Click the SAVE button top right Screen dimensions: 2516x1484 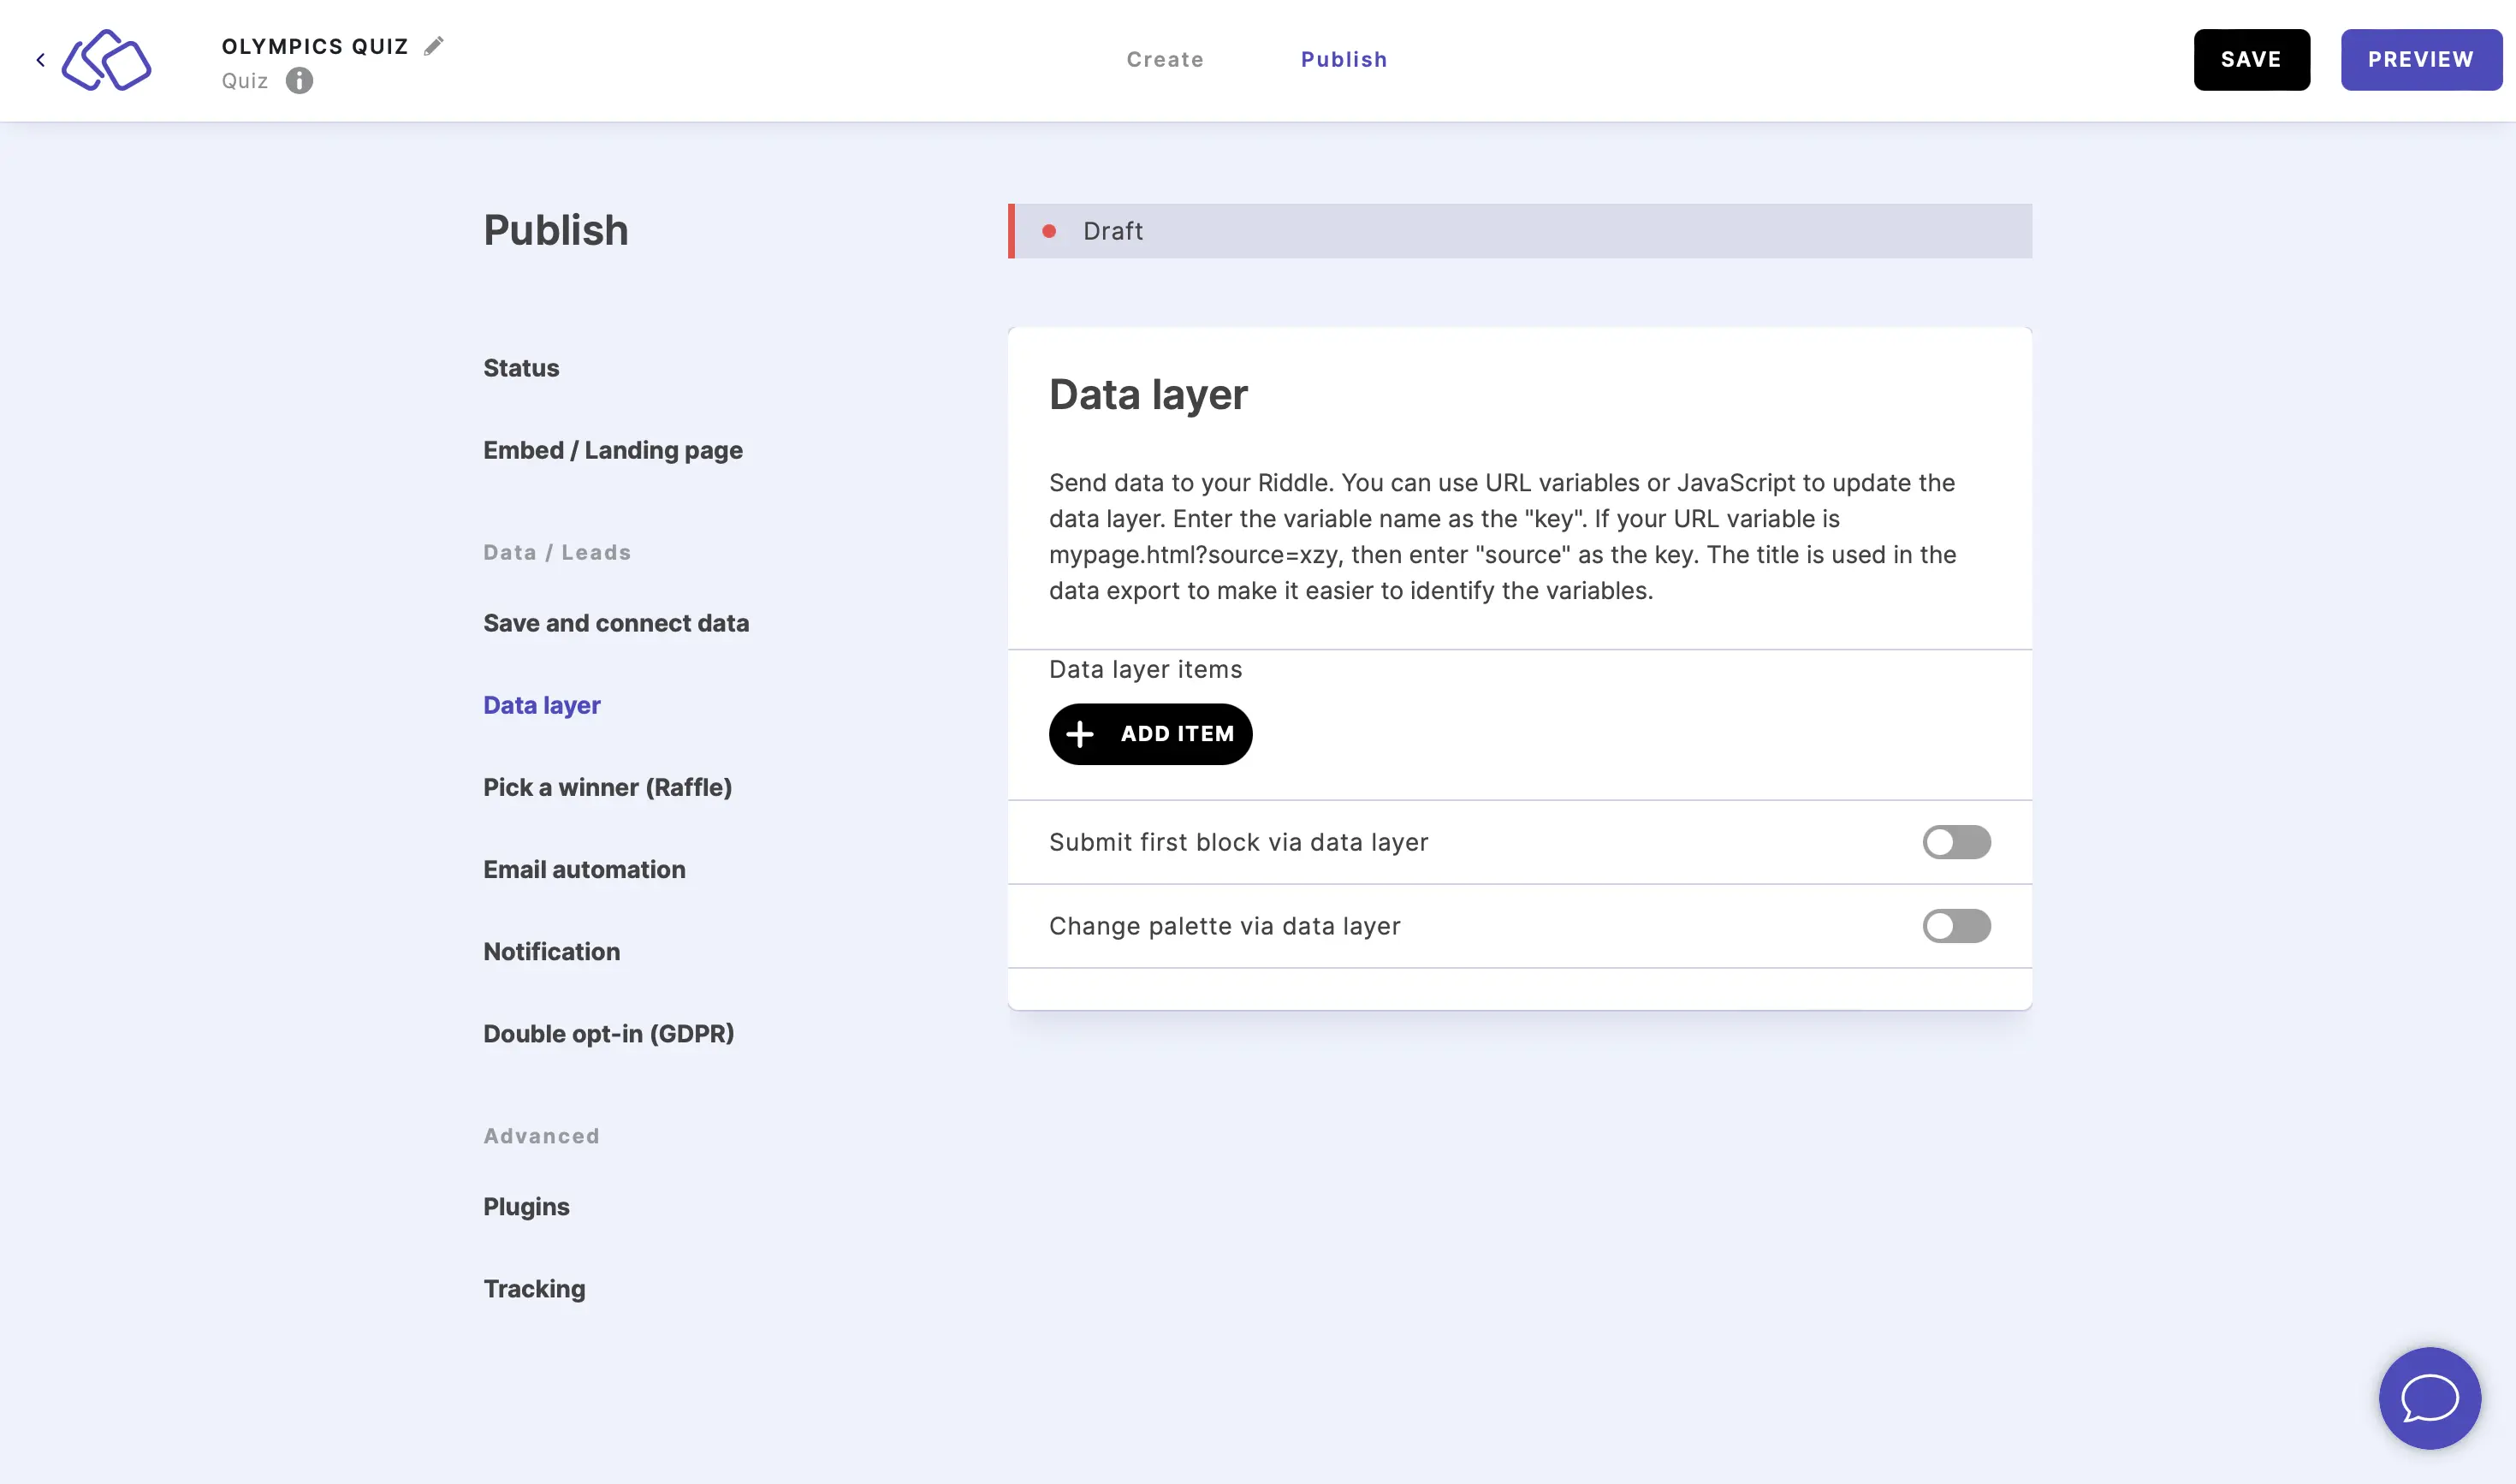(2252, 58)
